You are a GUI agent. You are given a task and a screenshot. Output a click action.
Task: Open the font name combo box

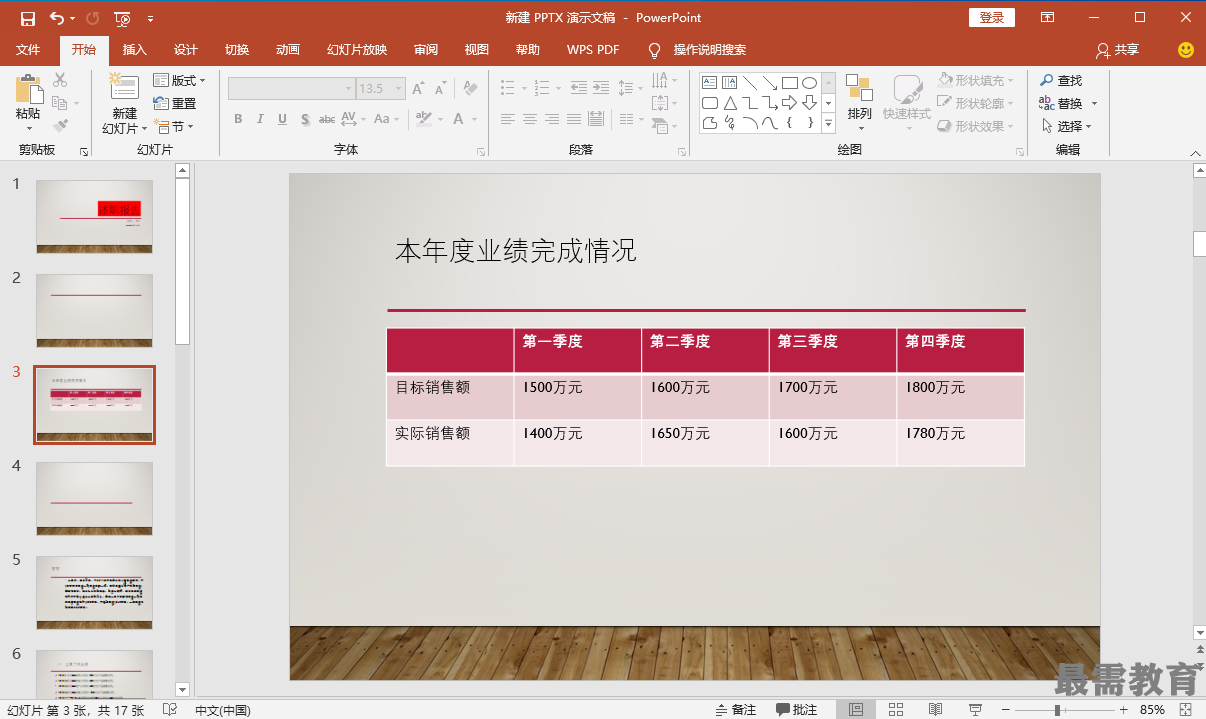291,88
